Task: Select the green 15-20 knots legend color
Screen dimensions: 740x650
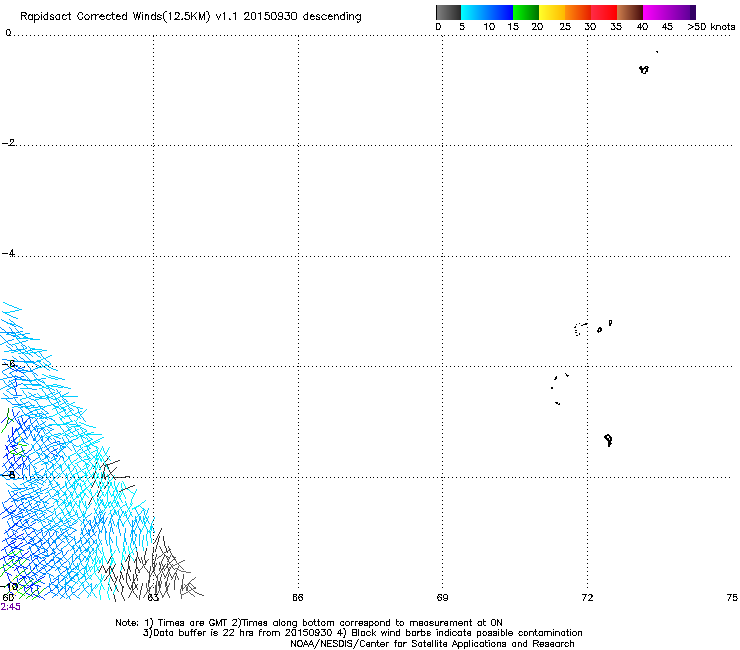Action: 526,12
